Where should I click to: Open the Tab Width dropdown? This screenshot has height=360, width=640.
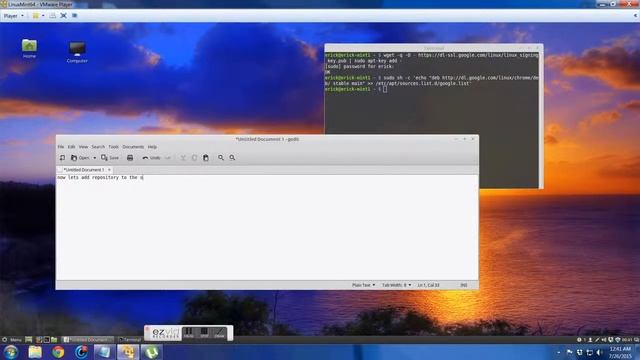tap(396, 285)
